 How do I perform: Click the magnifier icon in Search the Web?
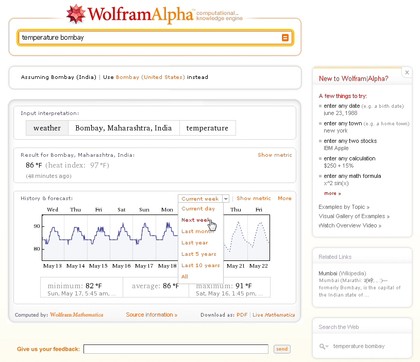323,346
